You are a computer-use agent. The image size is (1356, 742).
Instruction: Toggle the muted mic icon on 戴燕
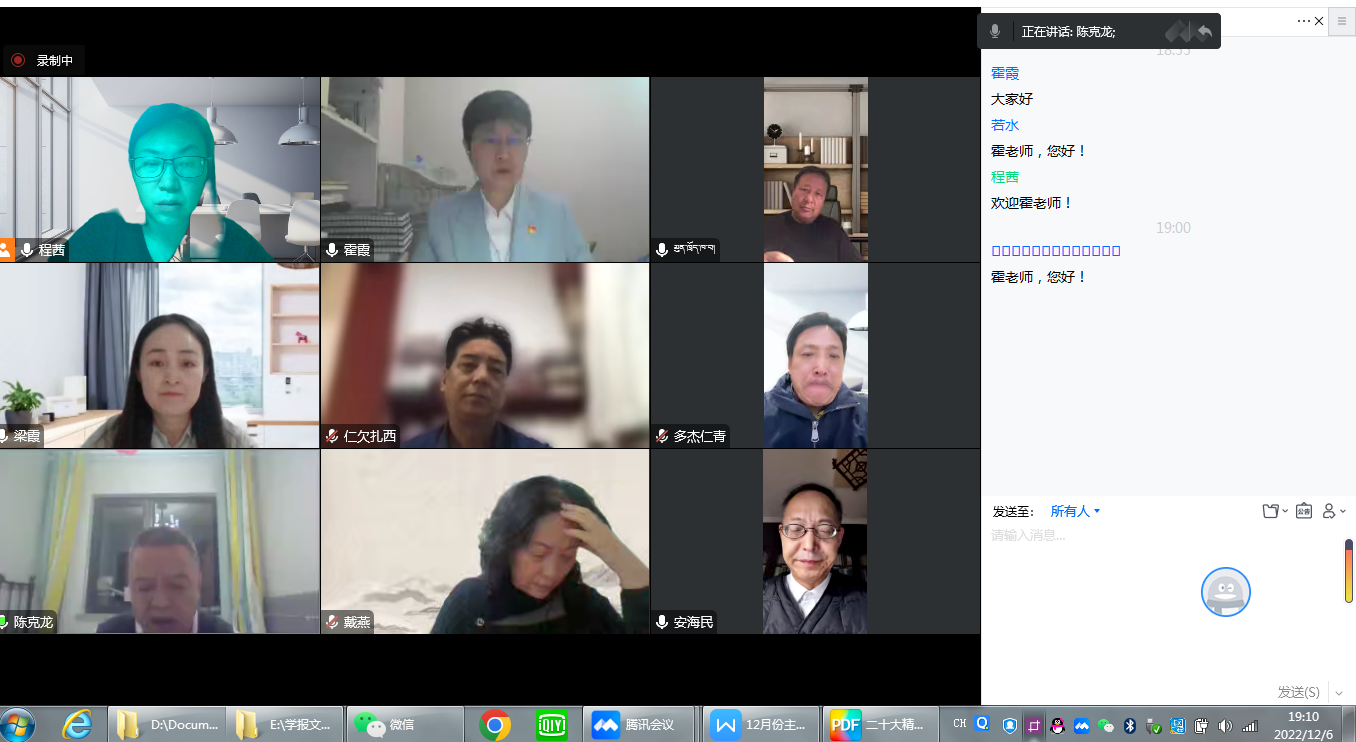(x=332, y=622)
